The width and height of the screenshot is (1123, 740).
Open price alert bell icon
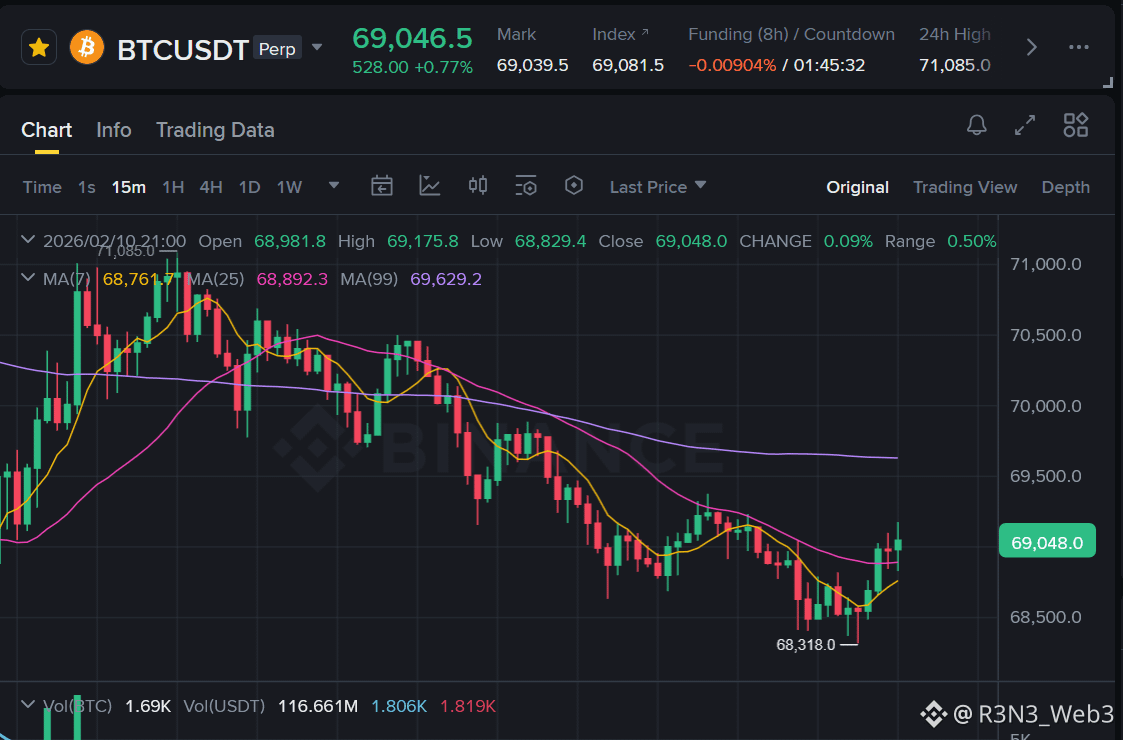(x=977, y=125)
